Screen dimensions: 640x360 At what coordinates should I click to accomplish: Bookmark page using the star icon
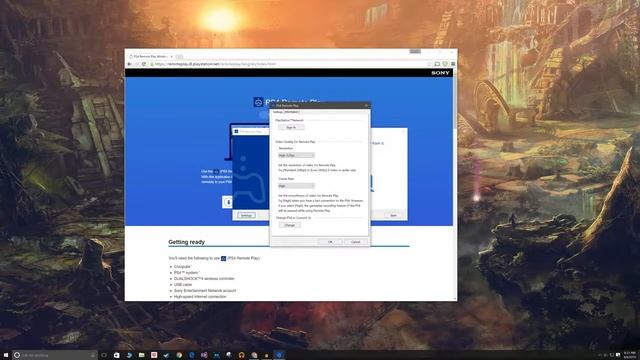(x=429, y=64)
